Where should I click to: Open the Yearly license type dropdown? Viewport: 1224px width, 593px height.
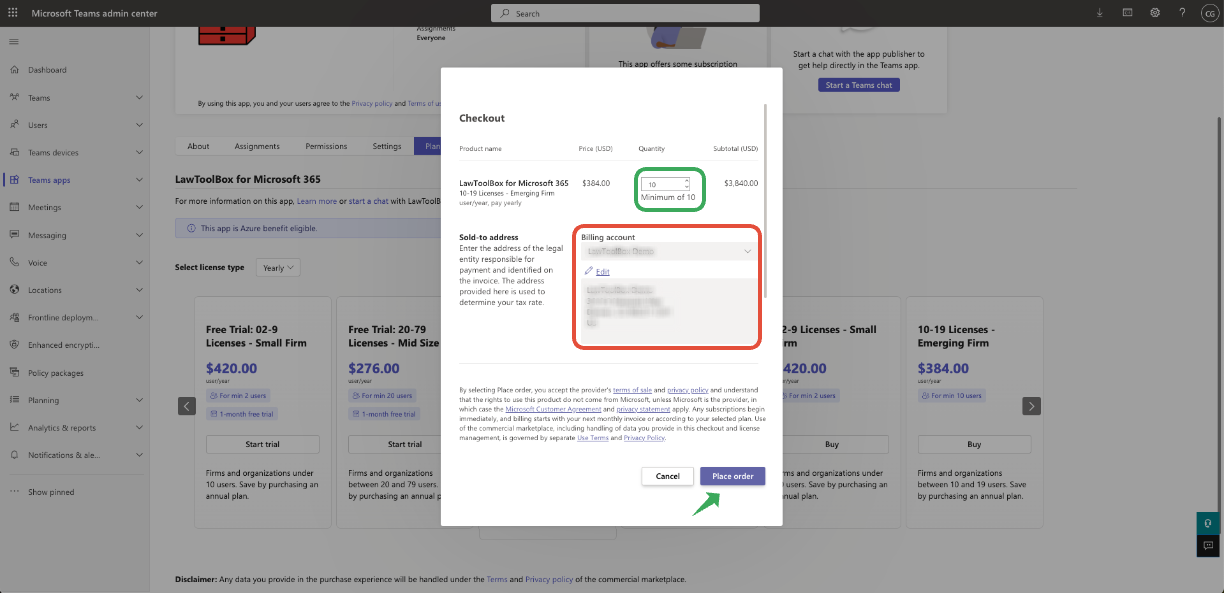click(278, 268)
